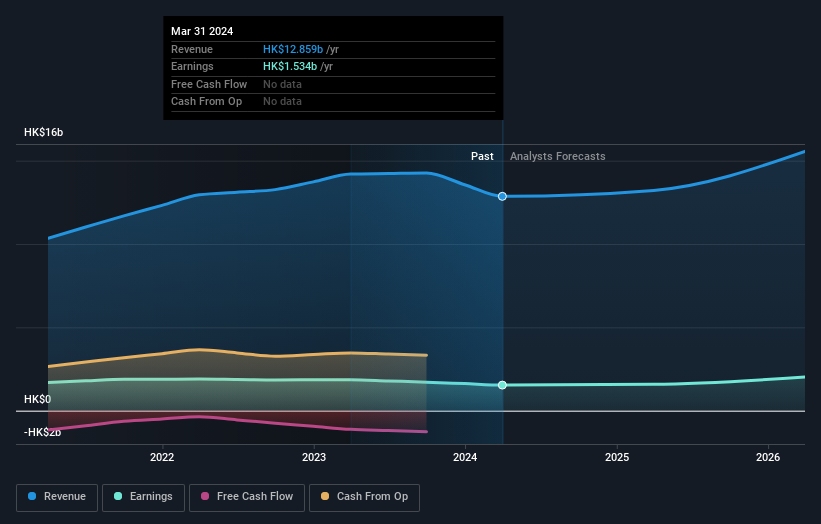Toggle the Revenue legend button
This screenshot has height=524, width=821.
[57, 497]
